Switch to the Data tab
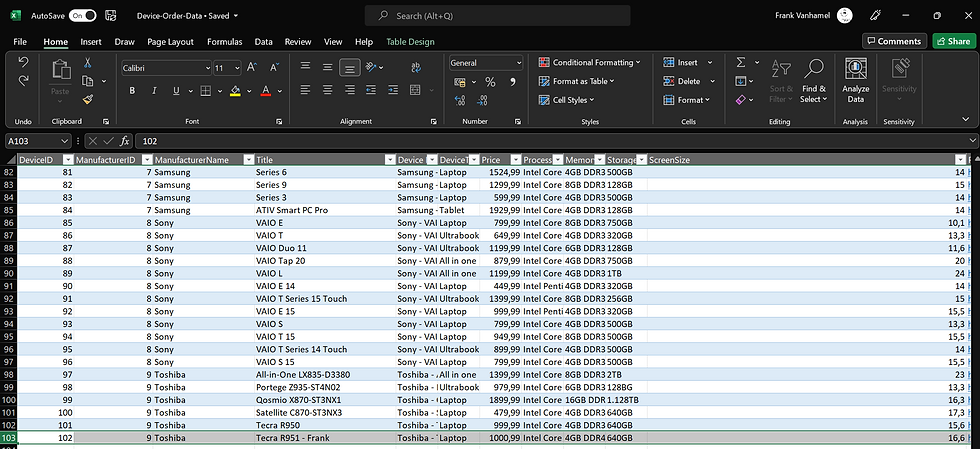980x449 pixels. [x=263, y=42]
